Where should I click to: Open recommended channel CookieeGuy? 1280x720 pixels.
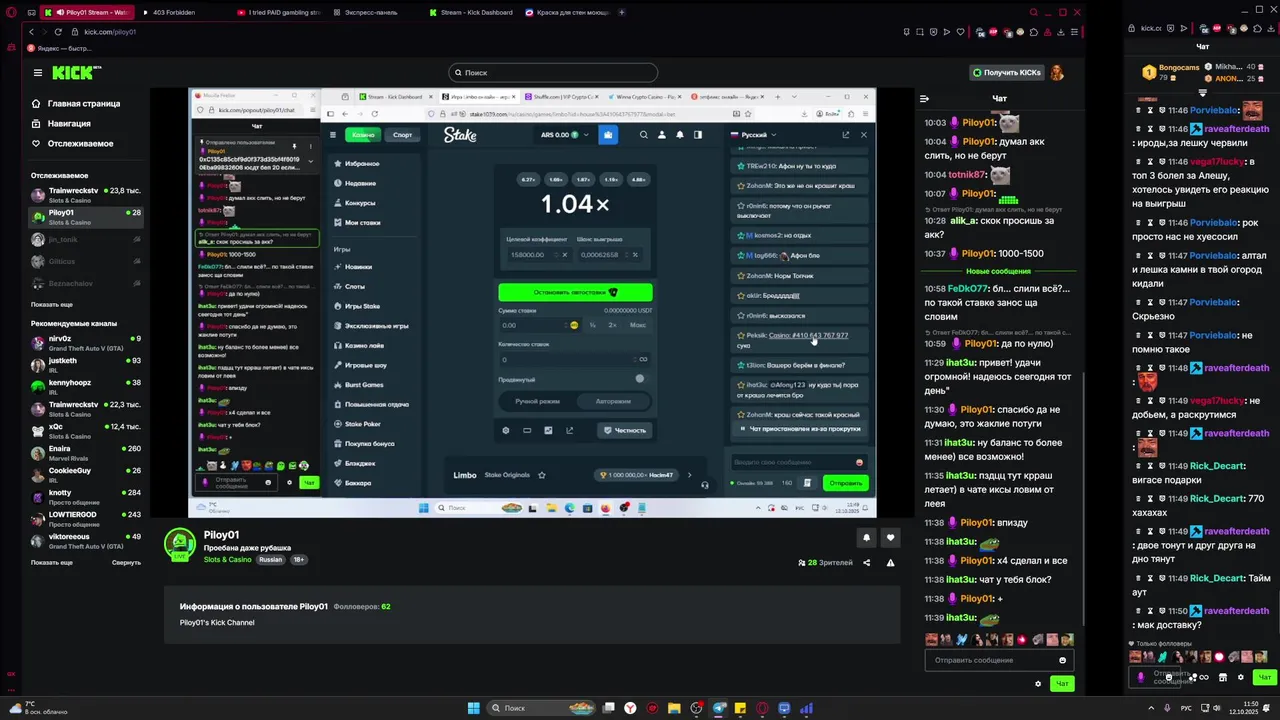coord(85,474)
